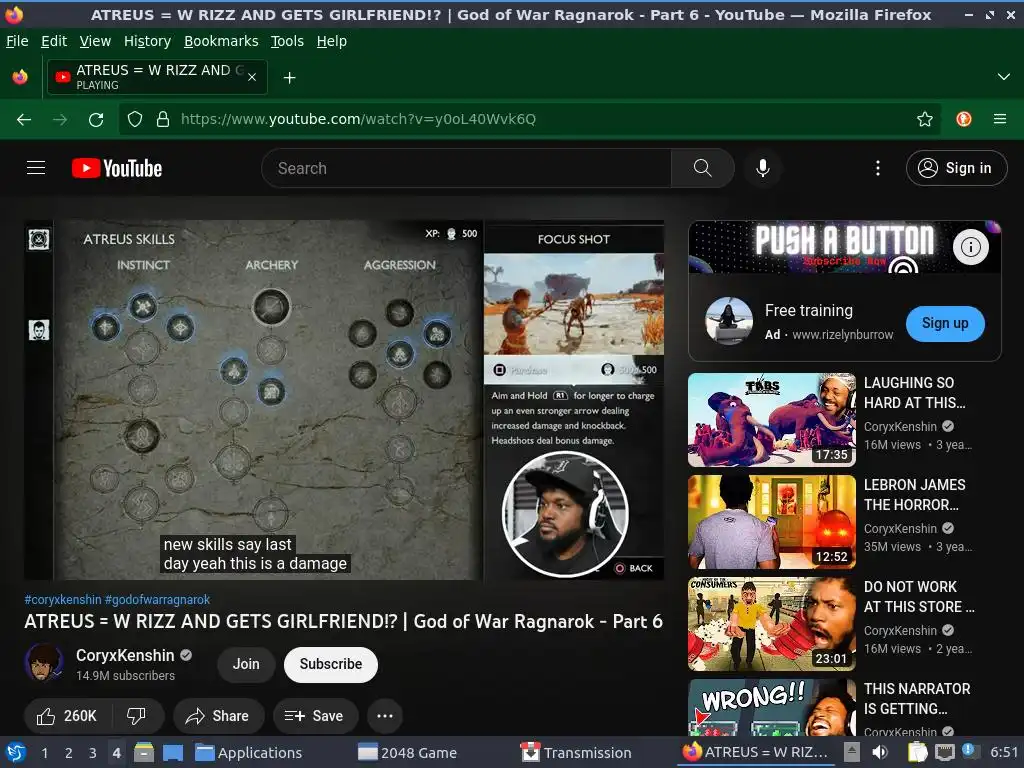
Task: Open DuckDuckGo extension icon in toolbar
Action: point(963,119)
